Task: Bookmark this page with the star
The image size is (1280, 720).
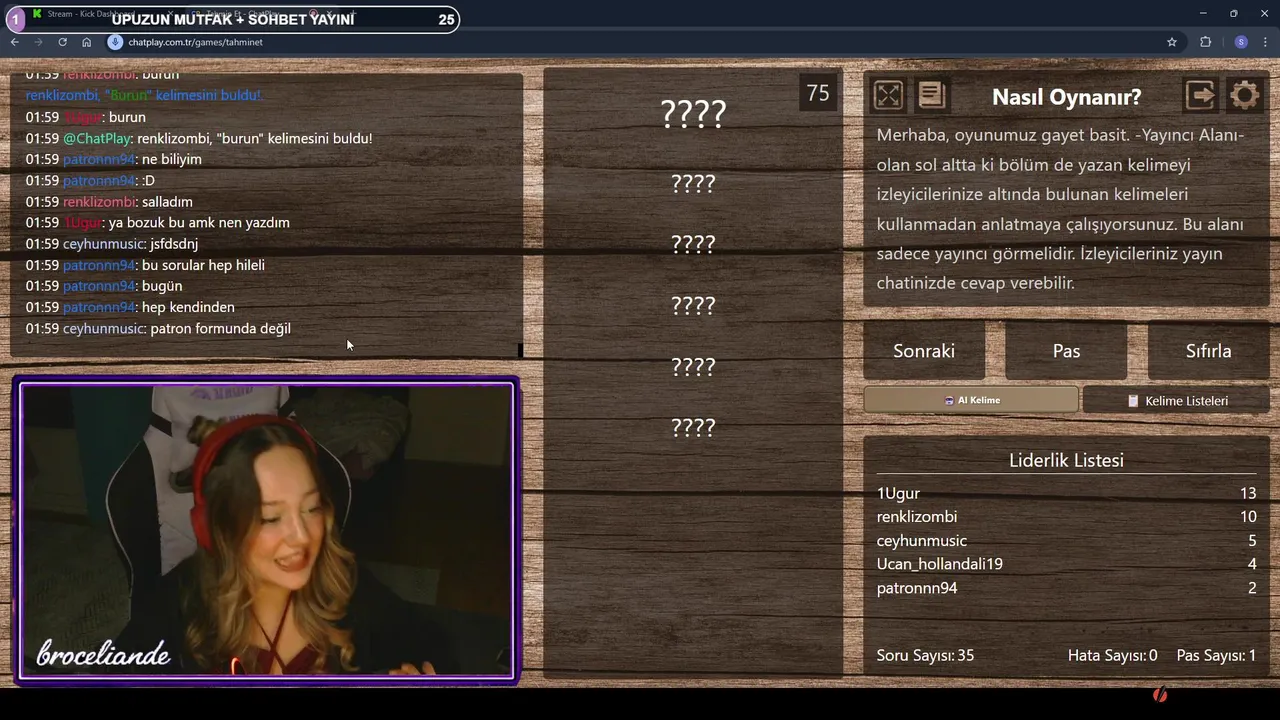Action: pos(1172,42)
